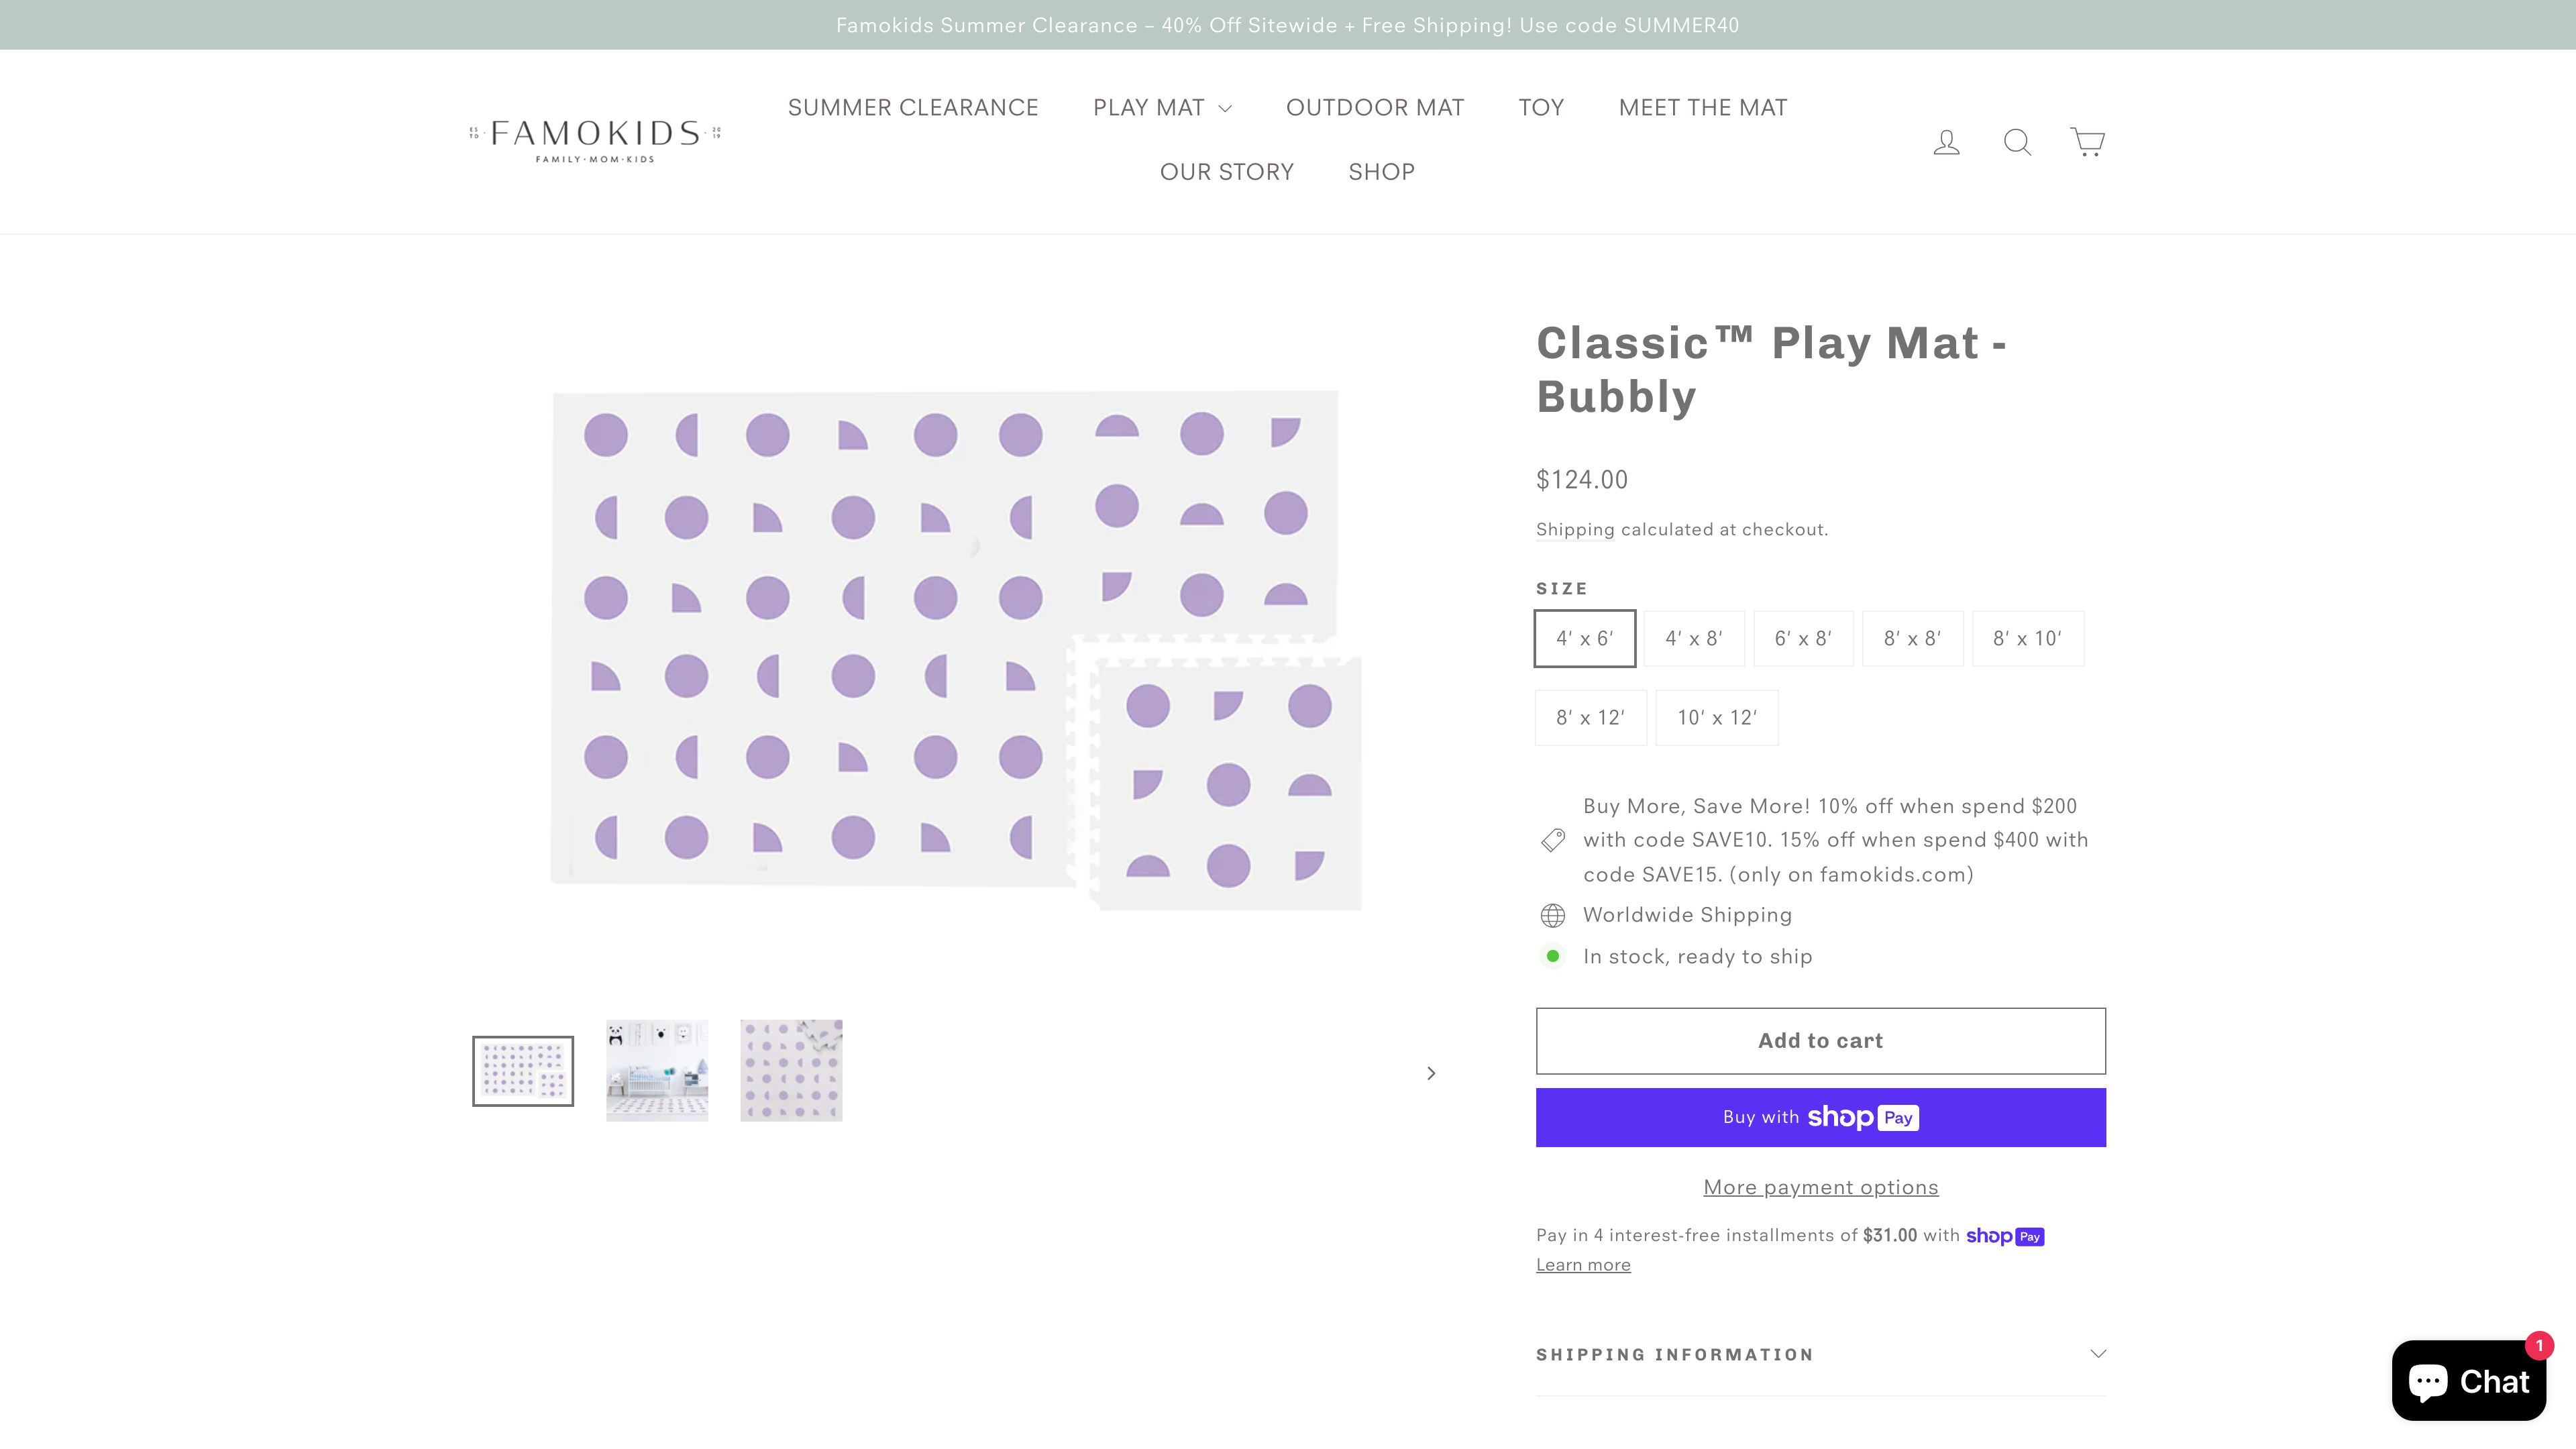Viewport: 2576px width, 1449px height.
Task: Click Learn more about installments
Action: point(1583,1265)
